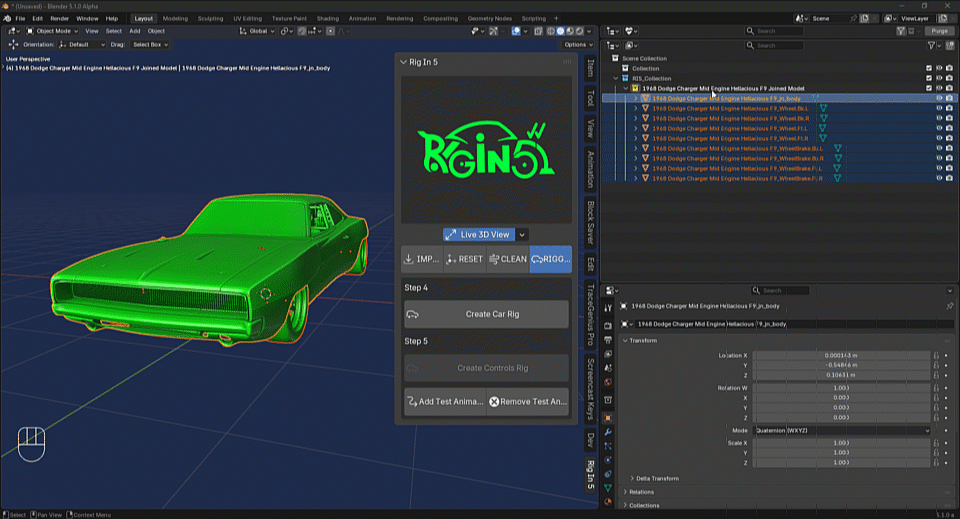Image resolution: width=960 pixels, height=519 pixels.
Task: Open the World properties tab icon
Action: click(608, 383)
